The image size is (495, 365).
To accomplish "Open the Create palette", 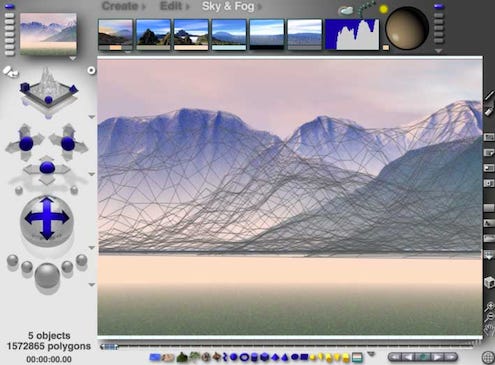I will tap(120, 6).
